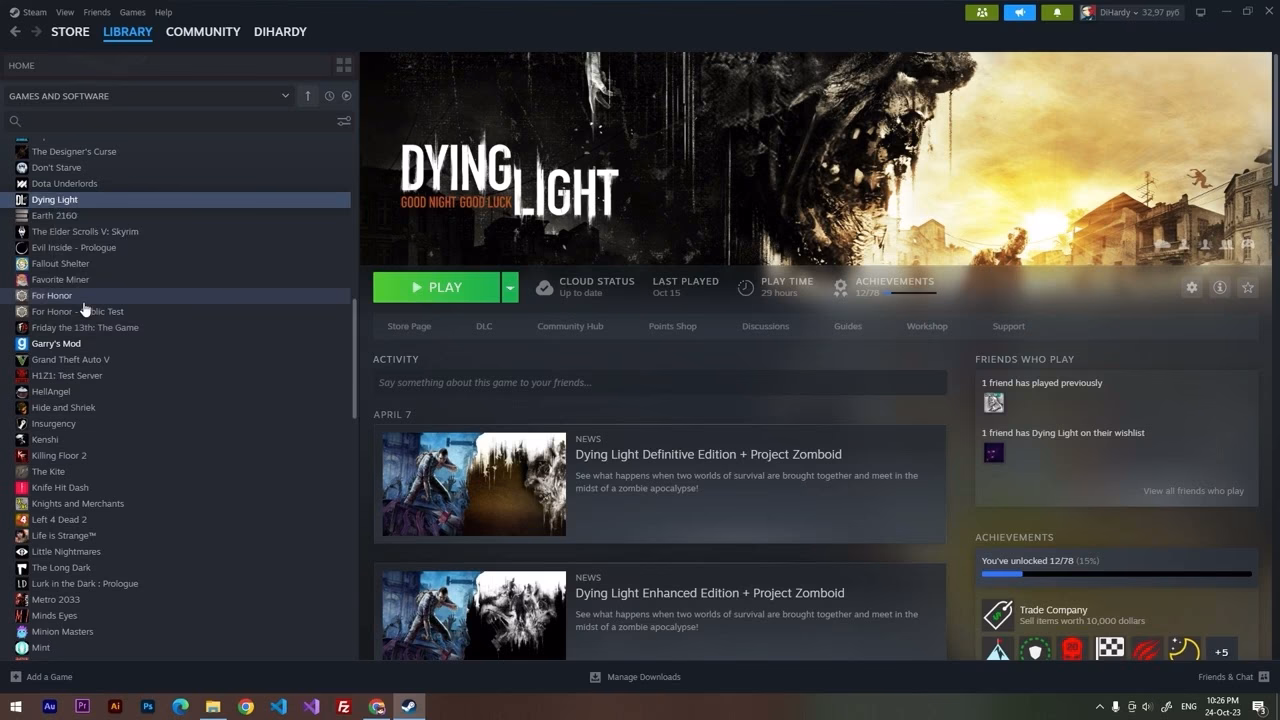Click the Trade Company achievement icon
Screen dimensions: 1280x720
[997, 614]
